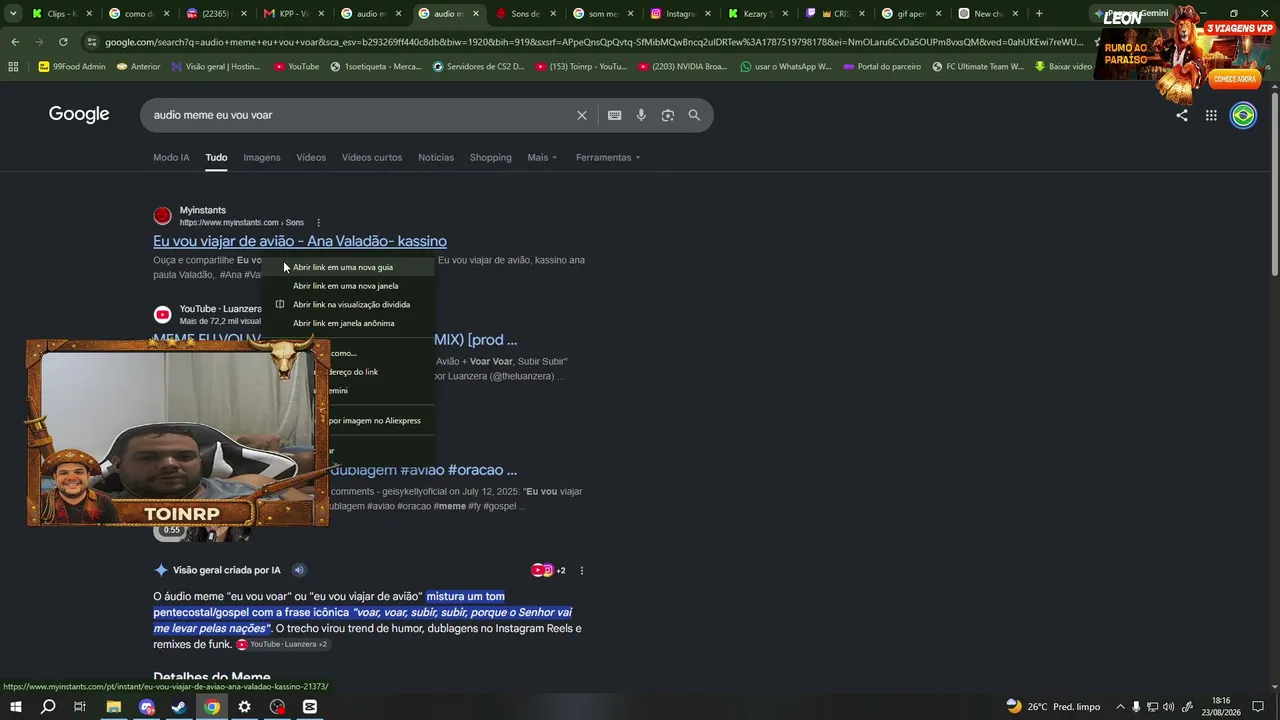Open the Windows notification center

1258,707
